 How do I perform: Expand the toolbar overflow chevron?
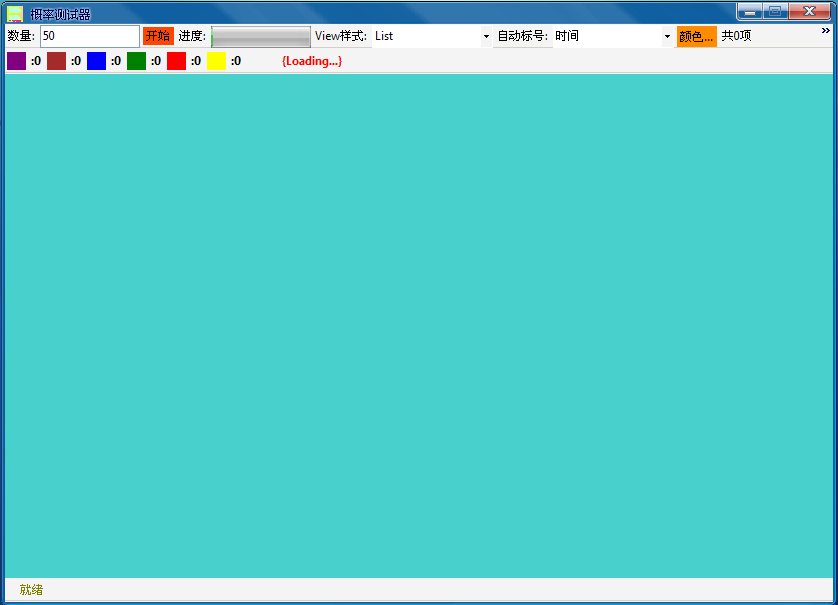coord(826,31)
